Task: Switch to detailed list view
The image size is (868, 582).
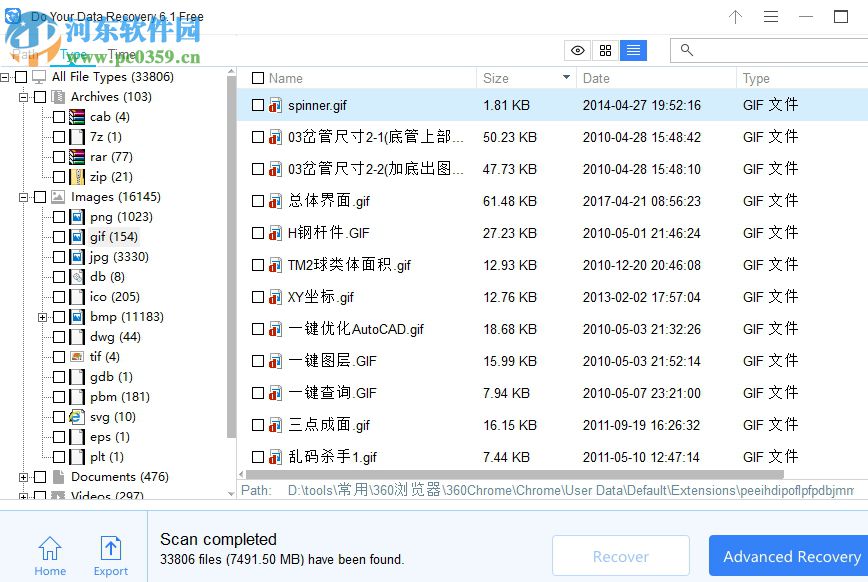Action: point(633,50)
